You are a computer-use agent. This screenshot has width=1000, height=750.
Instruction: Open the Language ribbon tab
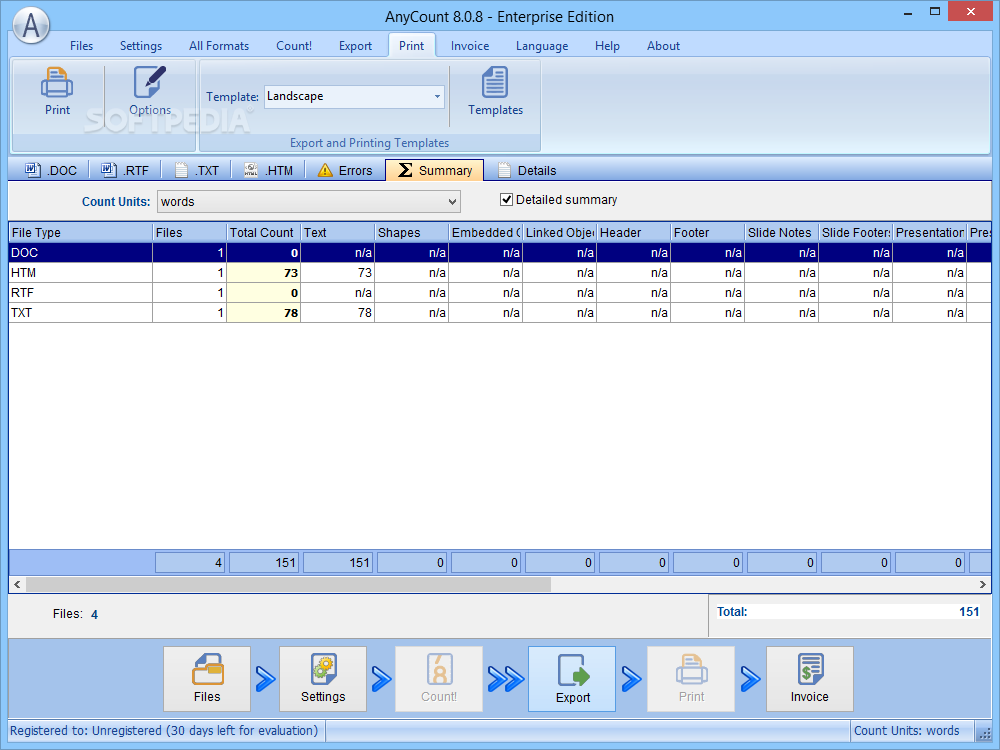pos(542,46)
